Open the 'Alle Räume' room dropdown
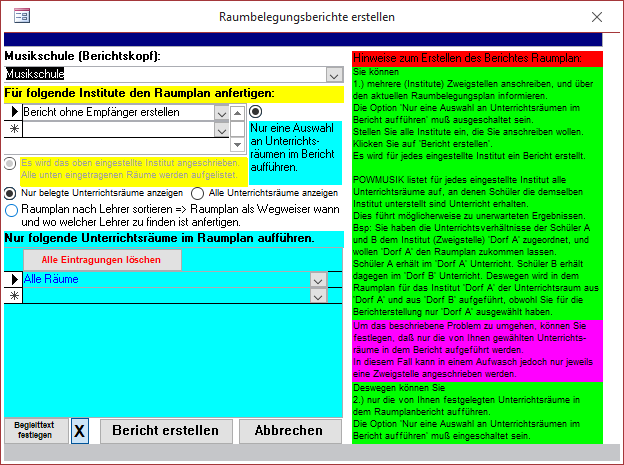Screen dimensions: 624x465 (318, 280)
